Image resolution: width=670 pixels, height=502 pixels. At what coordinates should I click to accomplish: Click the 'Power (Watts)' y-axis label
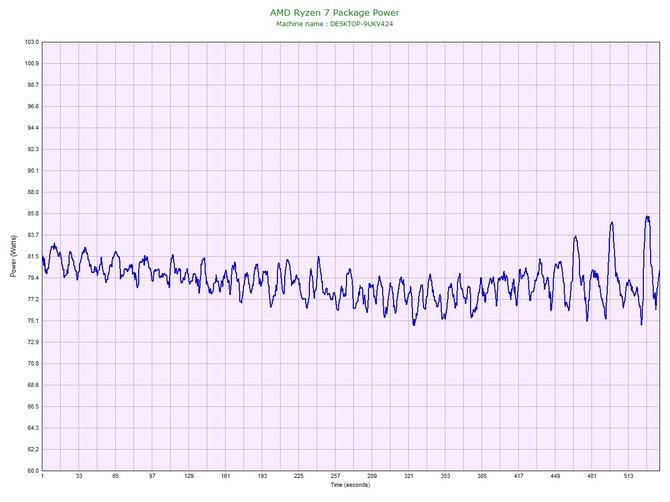pyautogui.click(x=13, y=256)
